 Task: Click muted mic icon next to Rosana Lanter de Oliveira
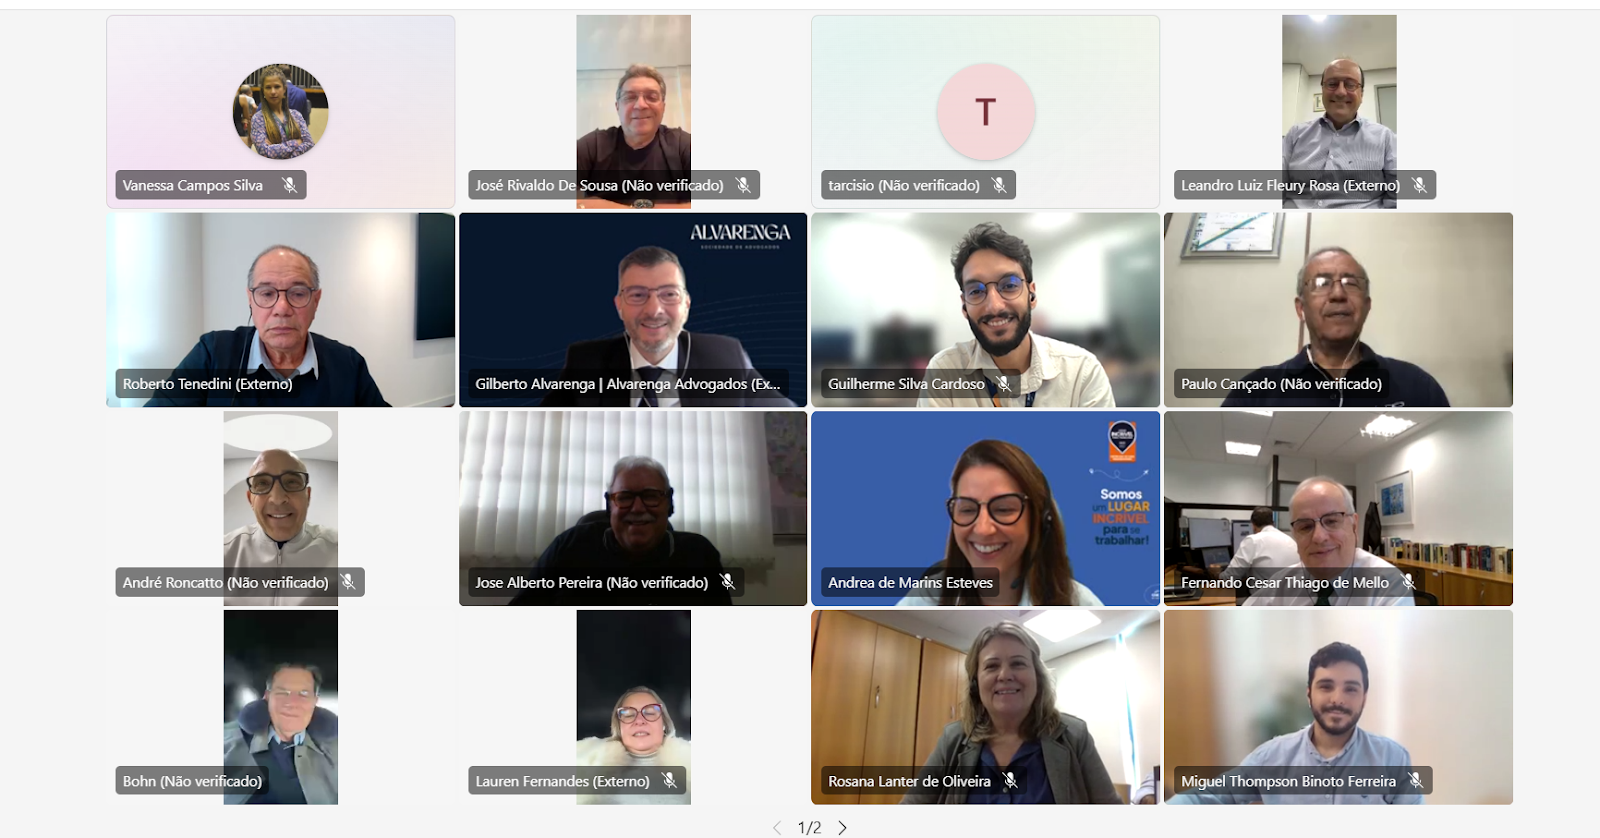click(x=1010, y=781)
